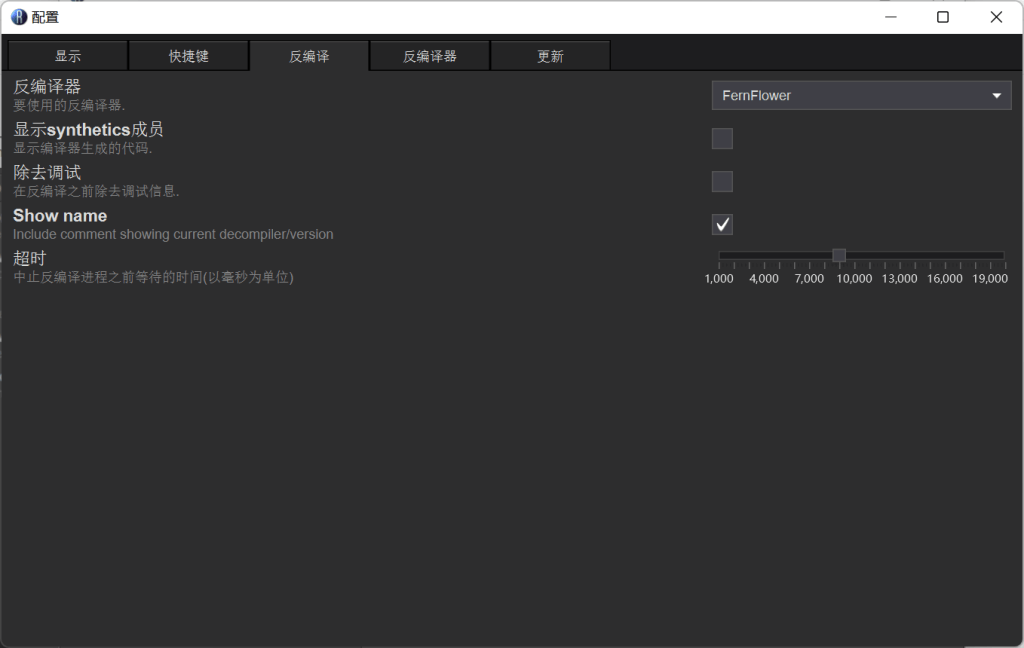This screenshot has height=648, width=1024.
Task: Click the dropdown arrow on the decompiler selector
Action: 996,95
